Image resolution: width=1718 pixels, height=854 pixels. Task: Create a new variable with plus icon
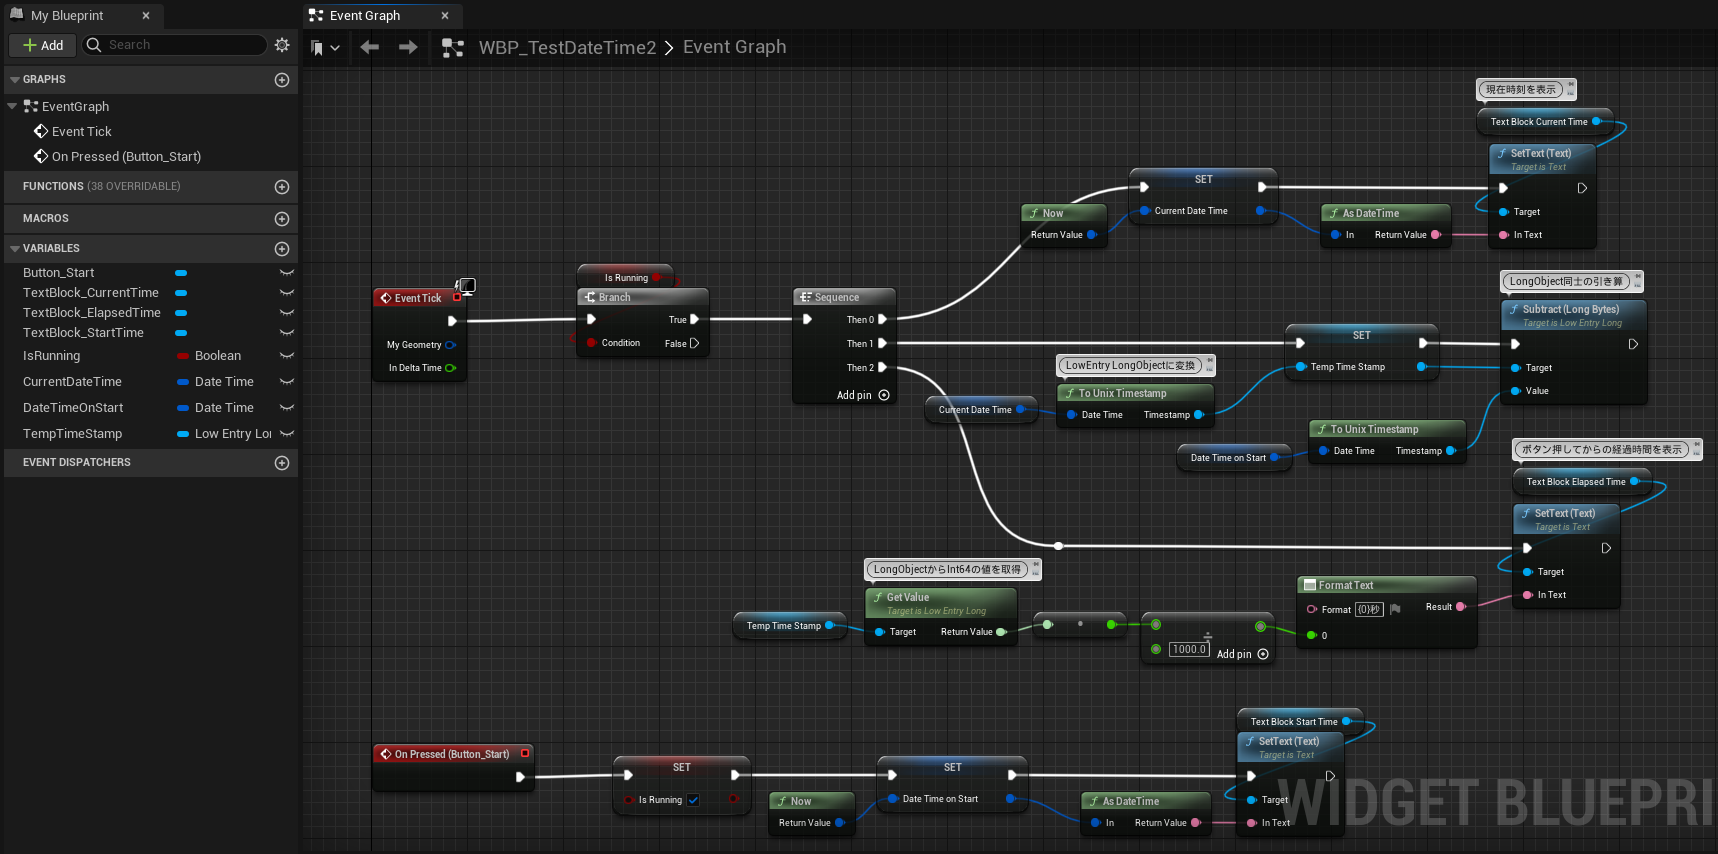click(282, 249)
